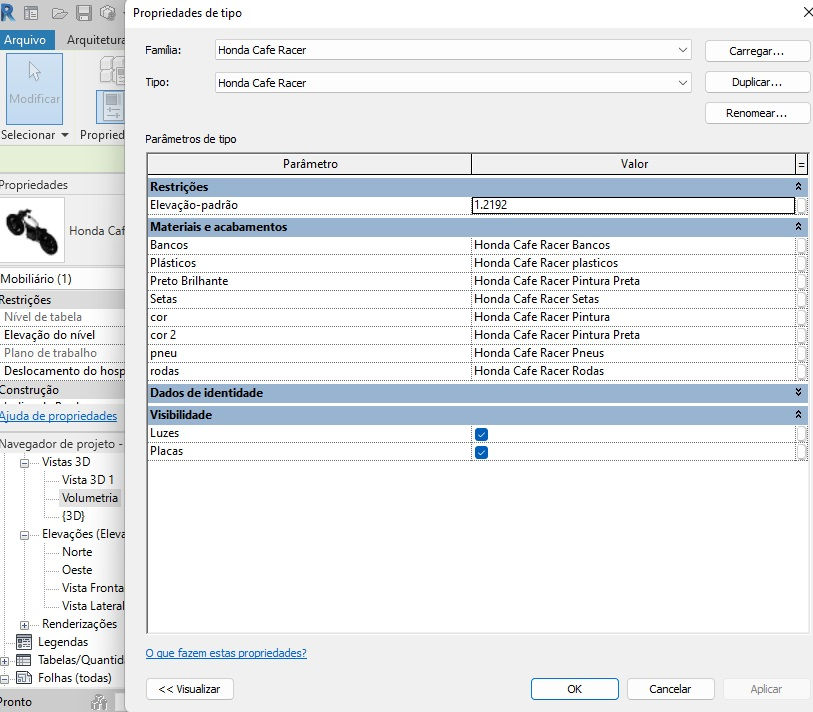
Task: Open the Tipo dropdown
Action: click(682, 82)
